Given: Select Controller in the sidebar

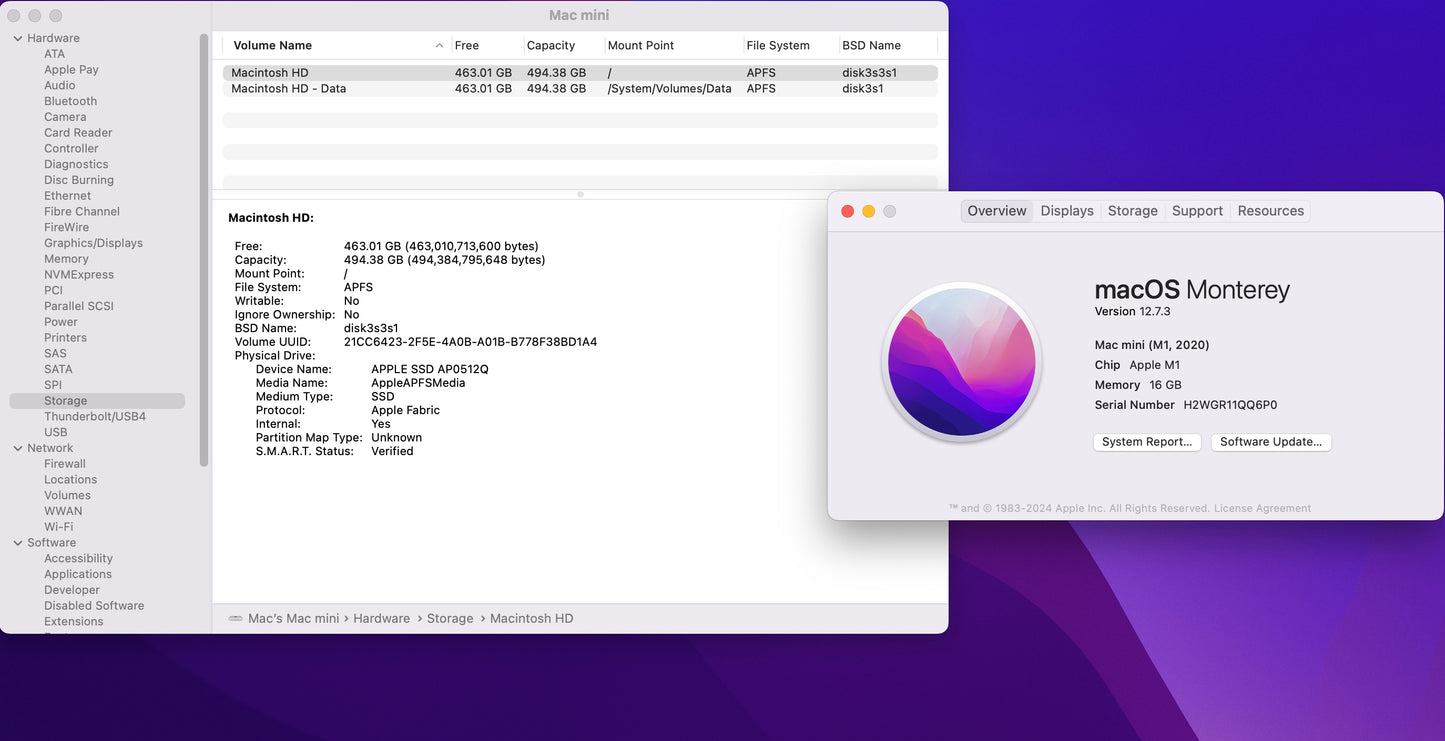Looking at the screenshot, I should point(71,149).
